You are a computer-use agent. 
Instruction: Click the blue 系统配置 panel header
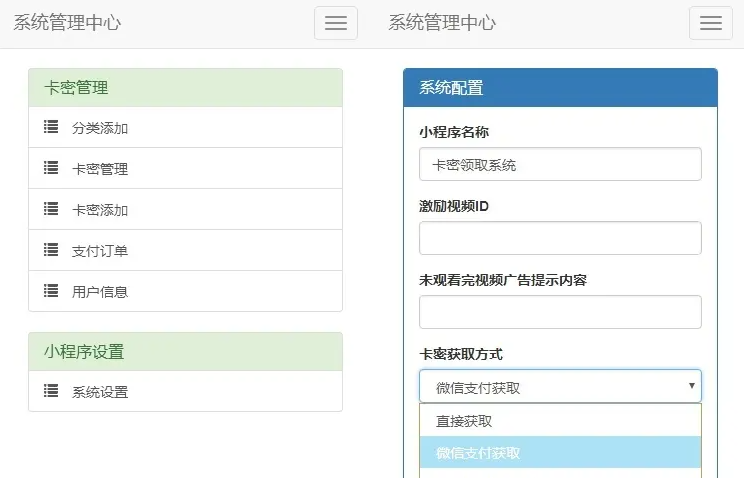point(560,88)
